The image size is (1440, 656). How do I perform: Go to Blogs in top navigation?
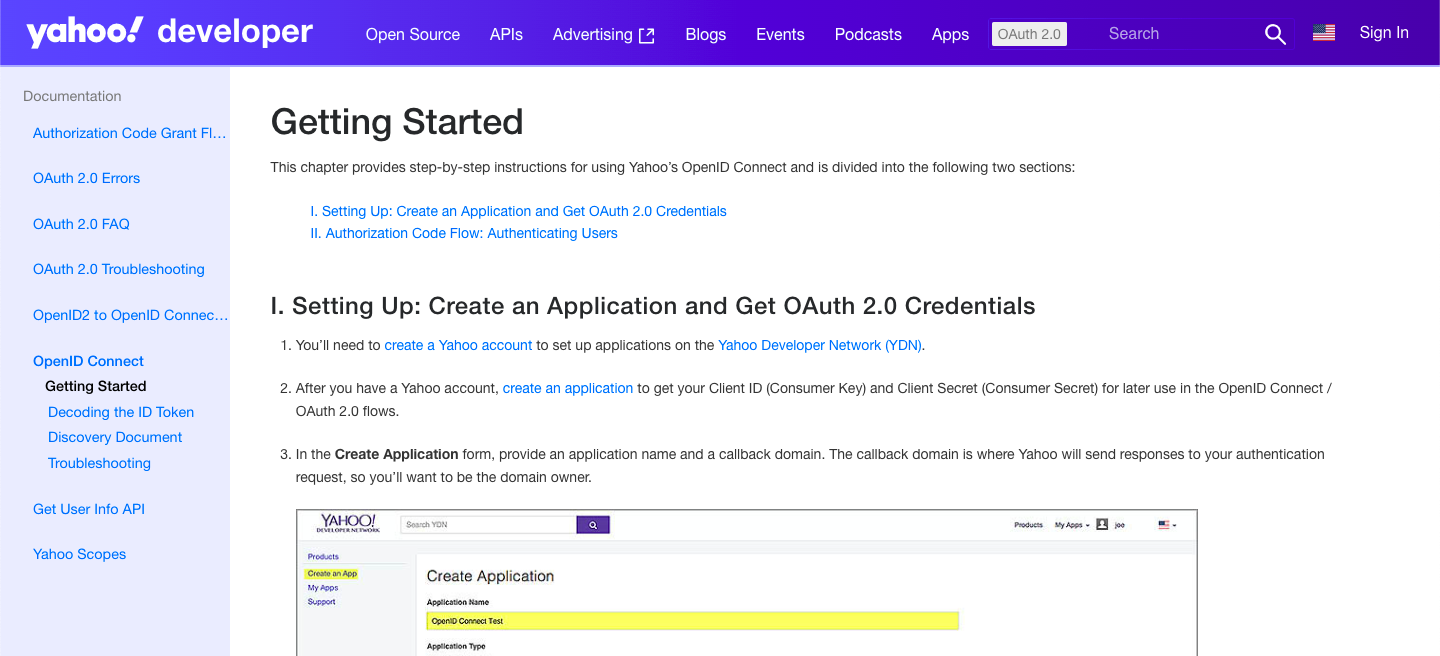(705, 34)
